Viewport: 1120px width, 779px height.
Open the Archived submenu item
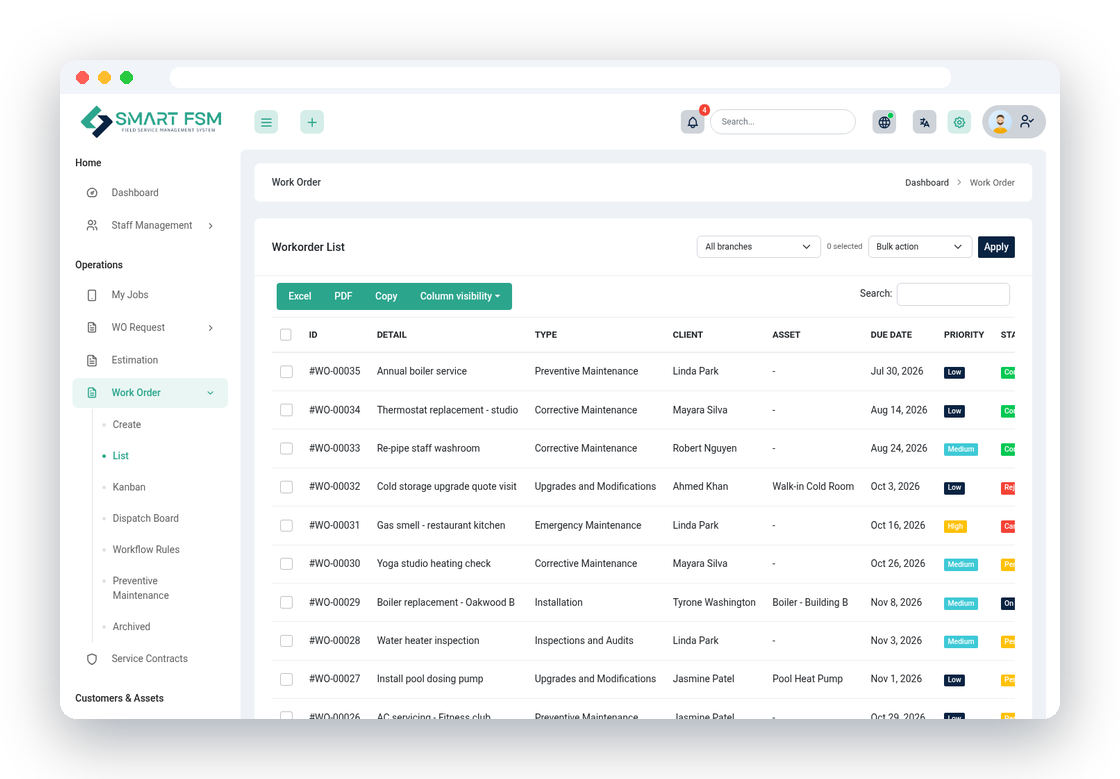pos(131,627)
